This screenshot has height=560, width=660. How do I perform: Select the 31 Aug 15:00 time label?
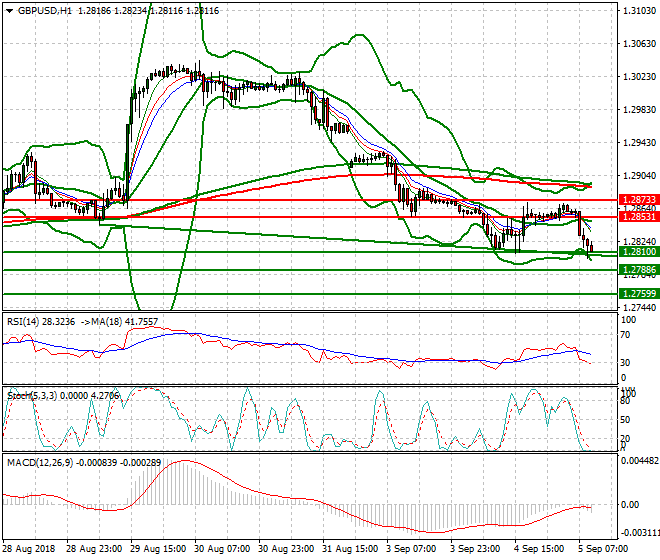pyautogui.click(x=349, y=549)
